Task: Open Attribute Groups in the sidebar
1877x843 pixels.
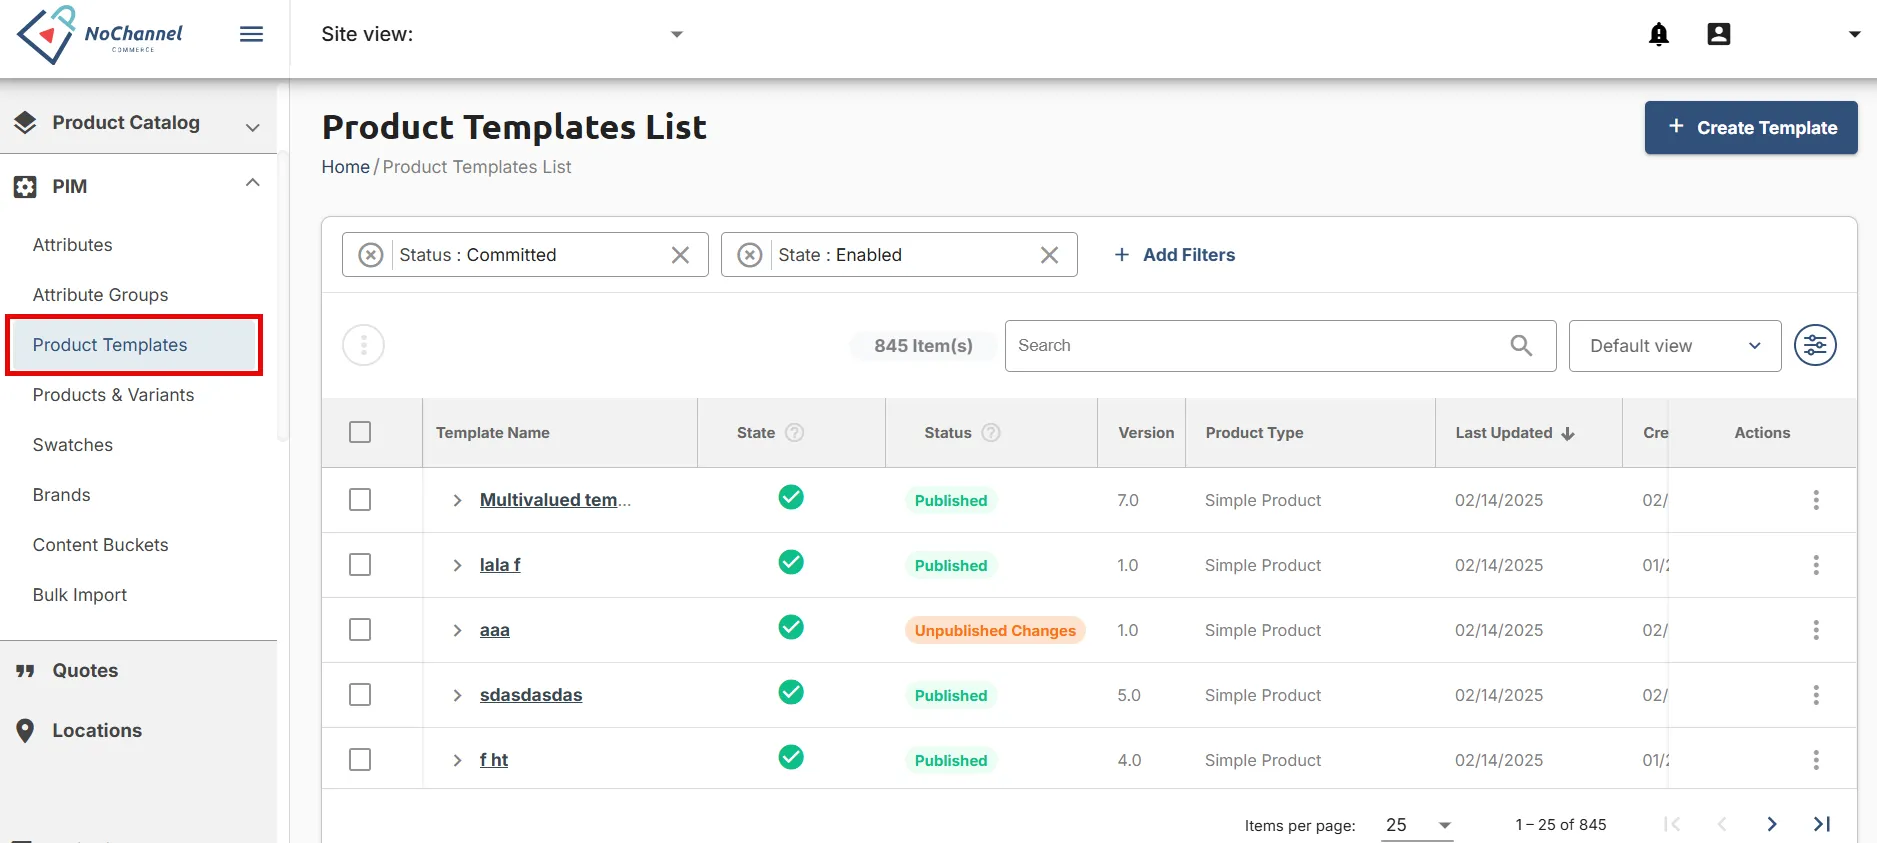Action: (100, 295)
